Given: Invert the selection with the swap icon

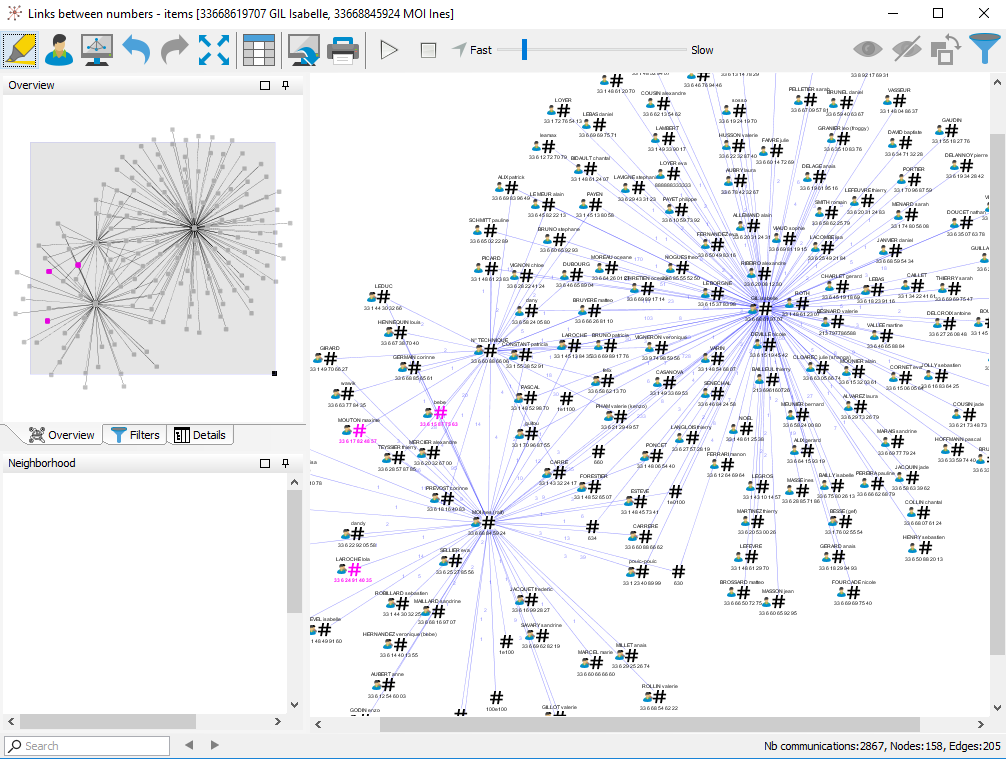Looking at the screenshot, I should (x=945, y=50).
